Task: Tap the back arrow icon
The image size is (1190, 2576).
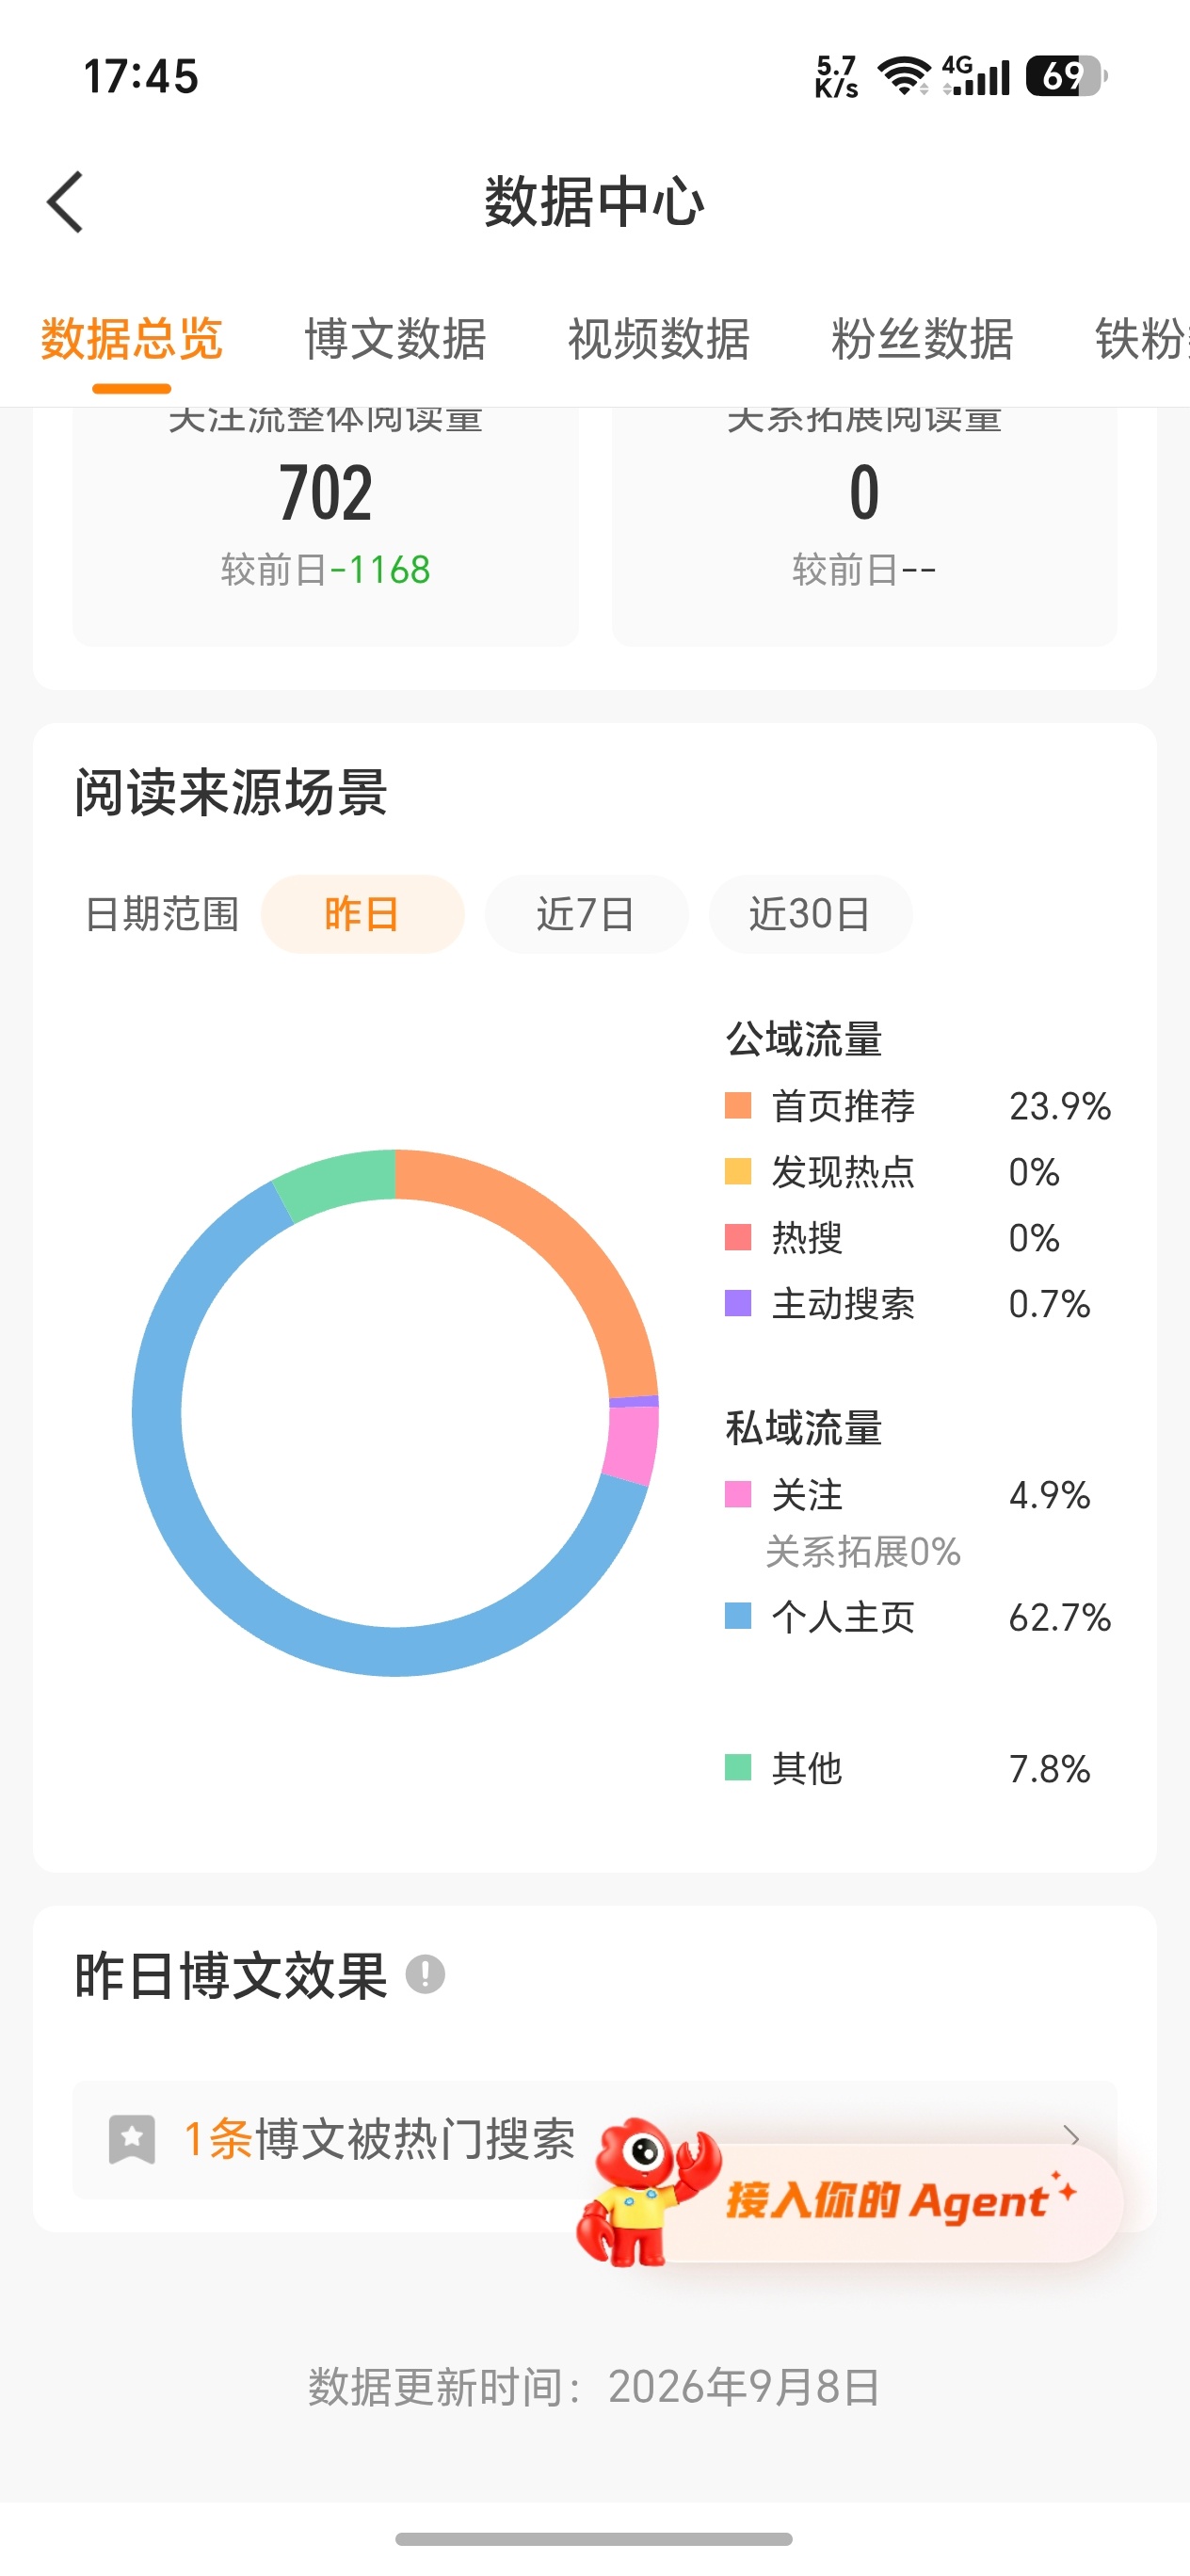Action: pyautogui.click(x=66, y=202)
